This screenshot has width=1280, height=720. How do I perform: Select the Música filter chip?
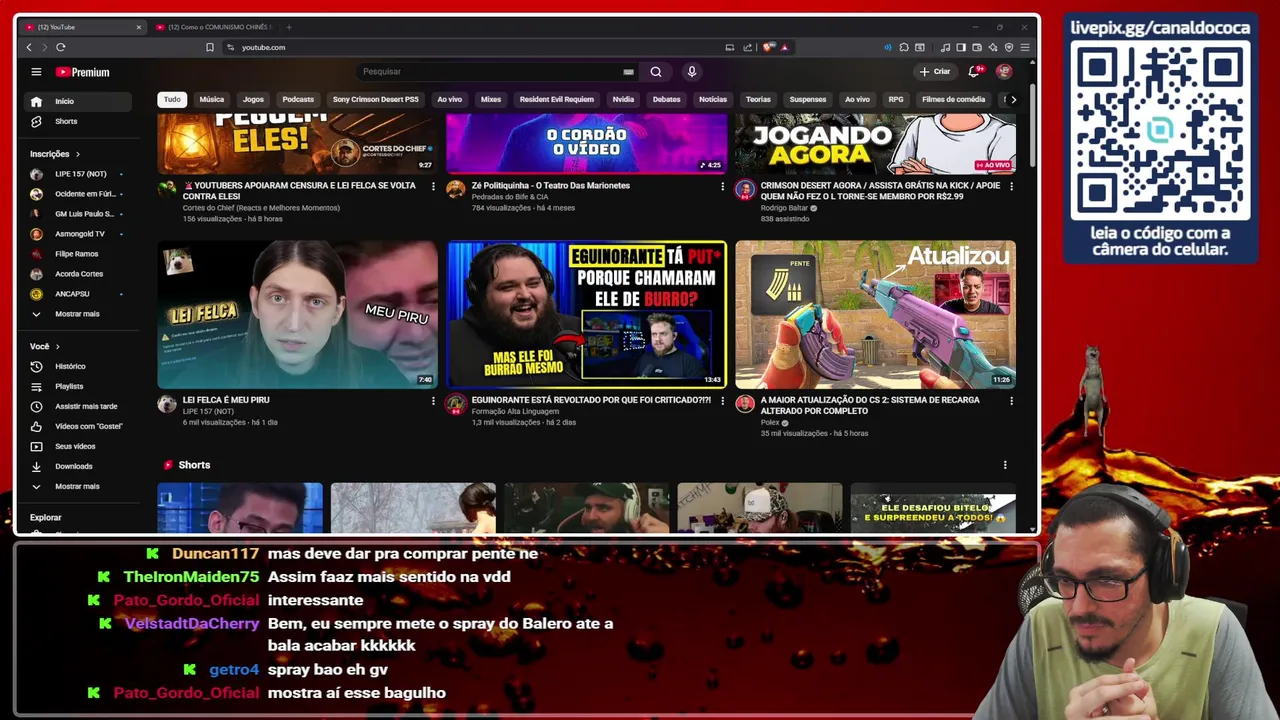tap(212, 99)
